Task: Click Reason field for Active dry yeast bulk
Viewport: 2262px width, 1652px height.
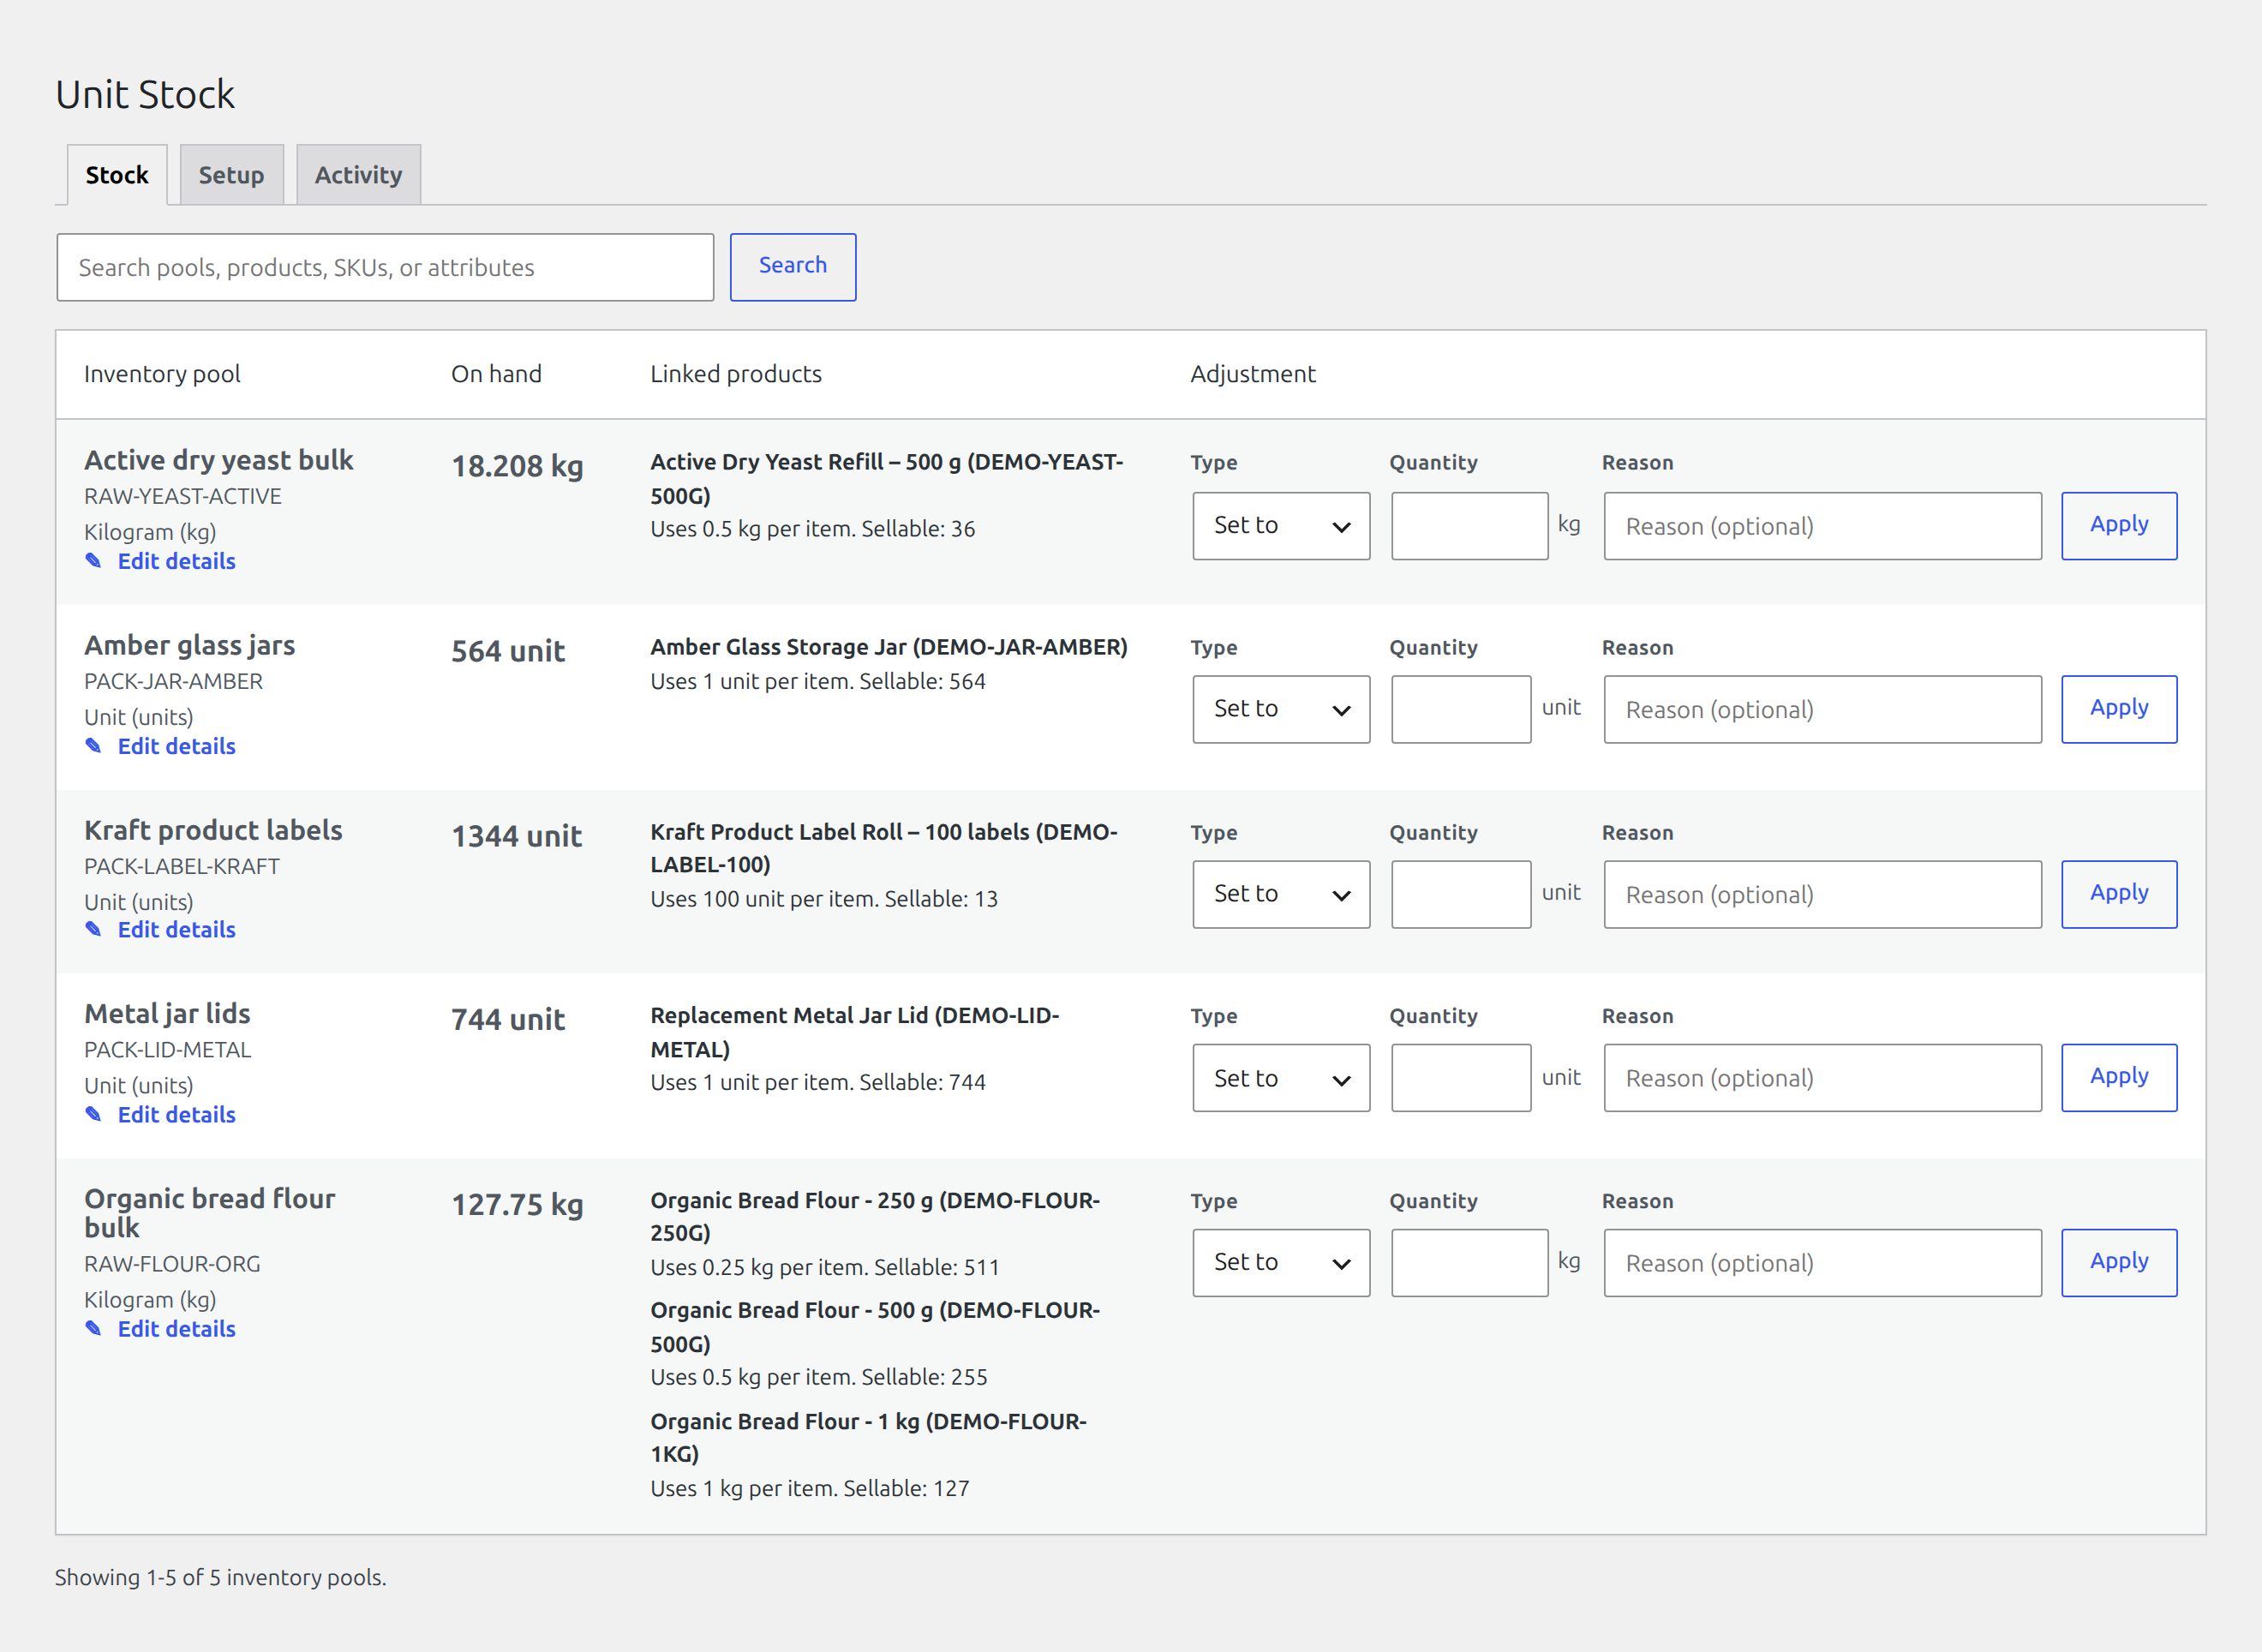Action: (1822, 526)
